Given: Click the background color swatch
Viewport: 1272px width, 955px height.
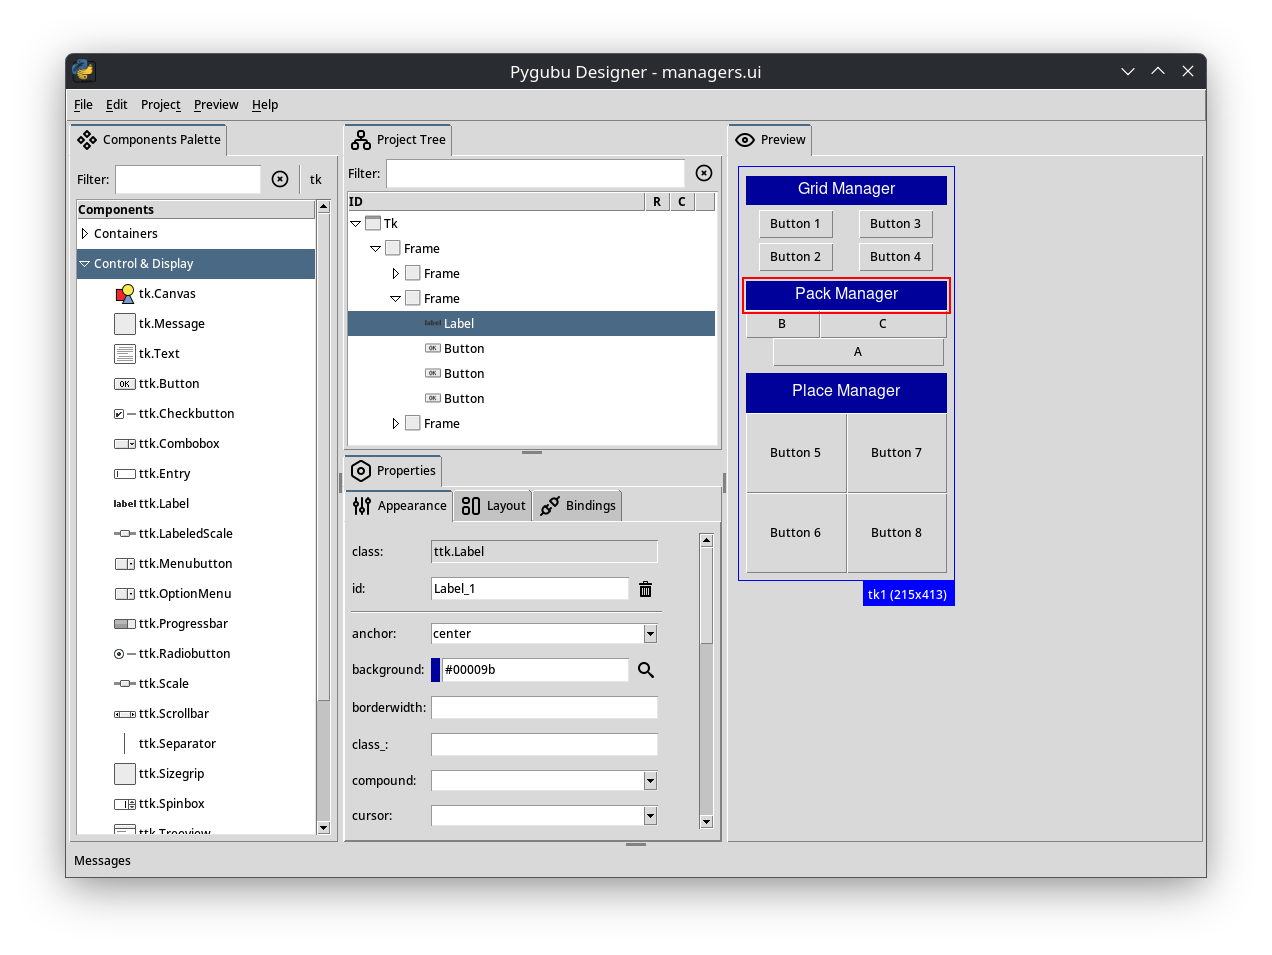Looking at the screenshot, I should pos(436,670).
